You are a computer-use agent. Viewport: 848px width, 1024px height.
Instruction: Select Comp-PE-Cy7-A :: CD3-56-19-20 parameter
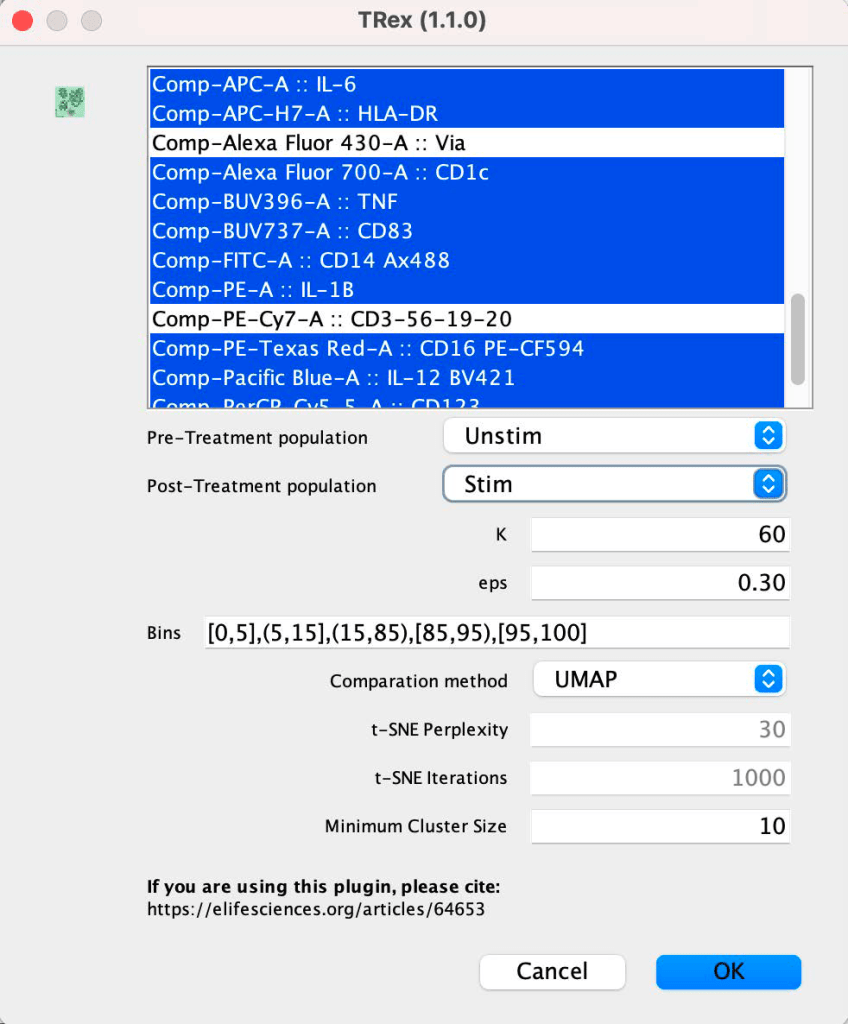[331, 319]
